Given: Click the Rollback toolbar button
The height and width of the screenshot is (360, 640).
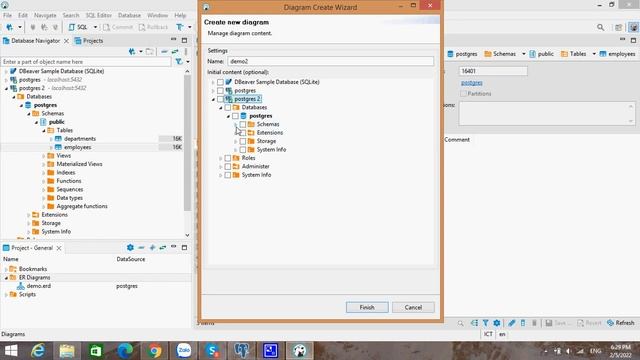Looking at the screenshot, I should [x=153, y=27].
